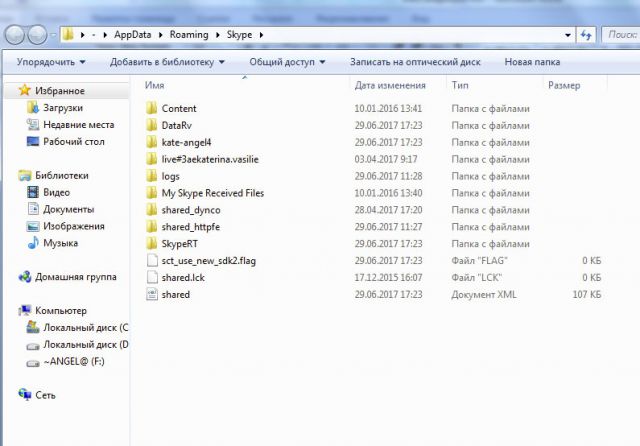Open Изображения library in sidebar
Image resolution: width=640 pixels, height=446 pixels.
[74, 226]
